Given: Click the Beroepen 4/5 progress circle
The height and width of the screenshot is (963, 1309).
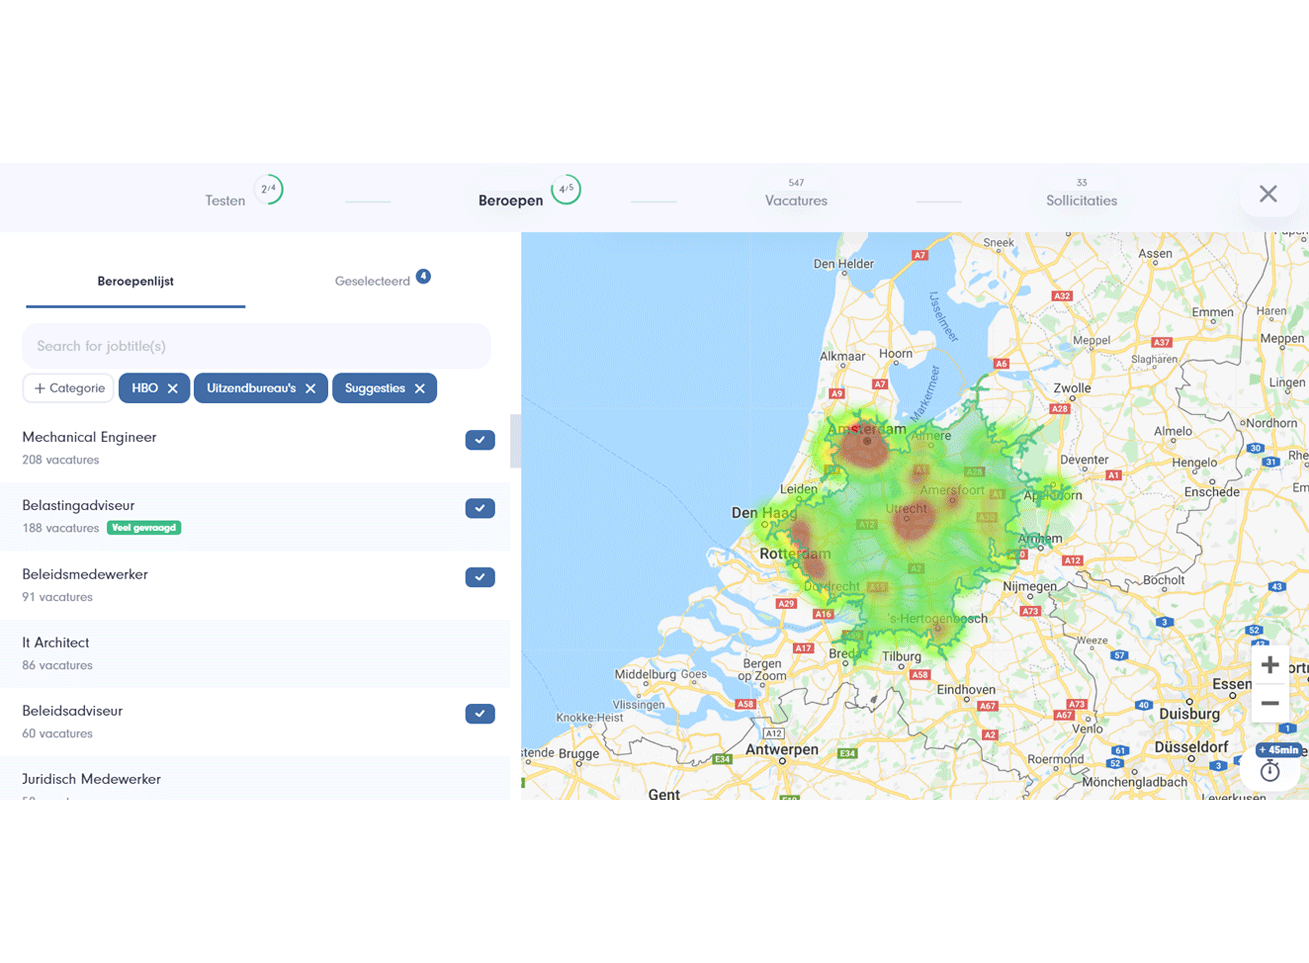Looking at the screenshot, I should coord(566,189).
